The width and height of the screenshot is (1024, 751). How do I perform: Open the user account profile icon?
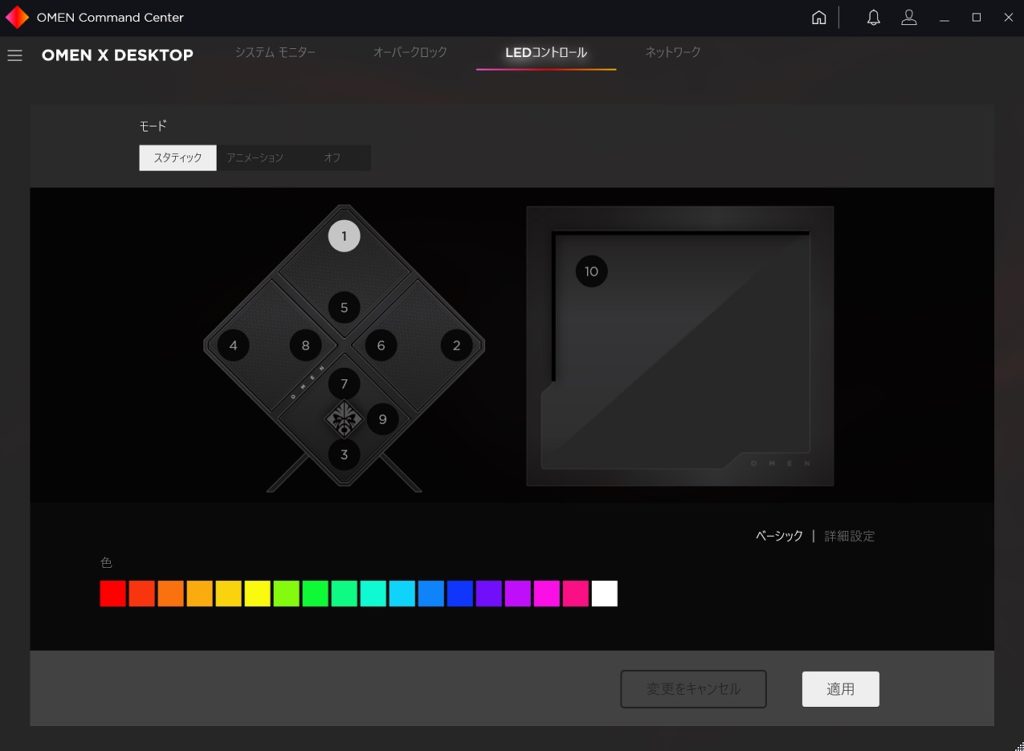tap(909, 18)
